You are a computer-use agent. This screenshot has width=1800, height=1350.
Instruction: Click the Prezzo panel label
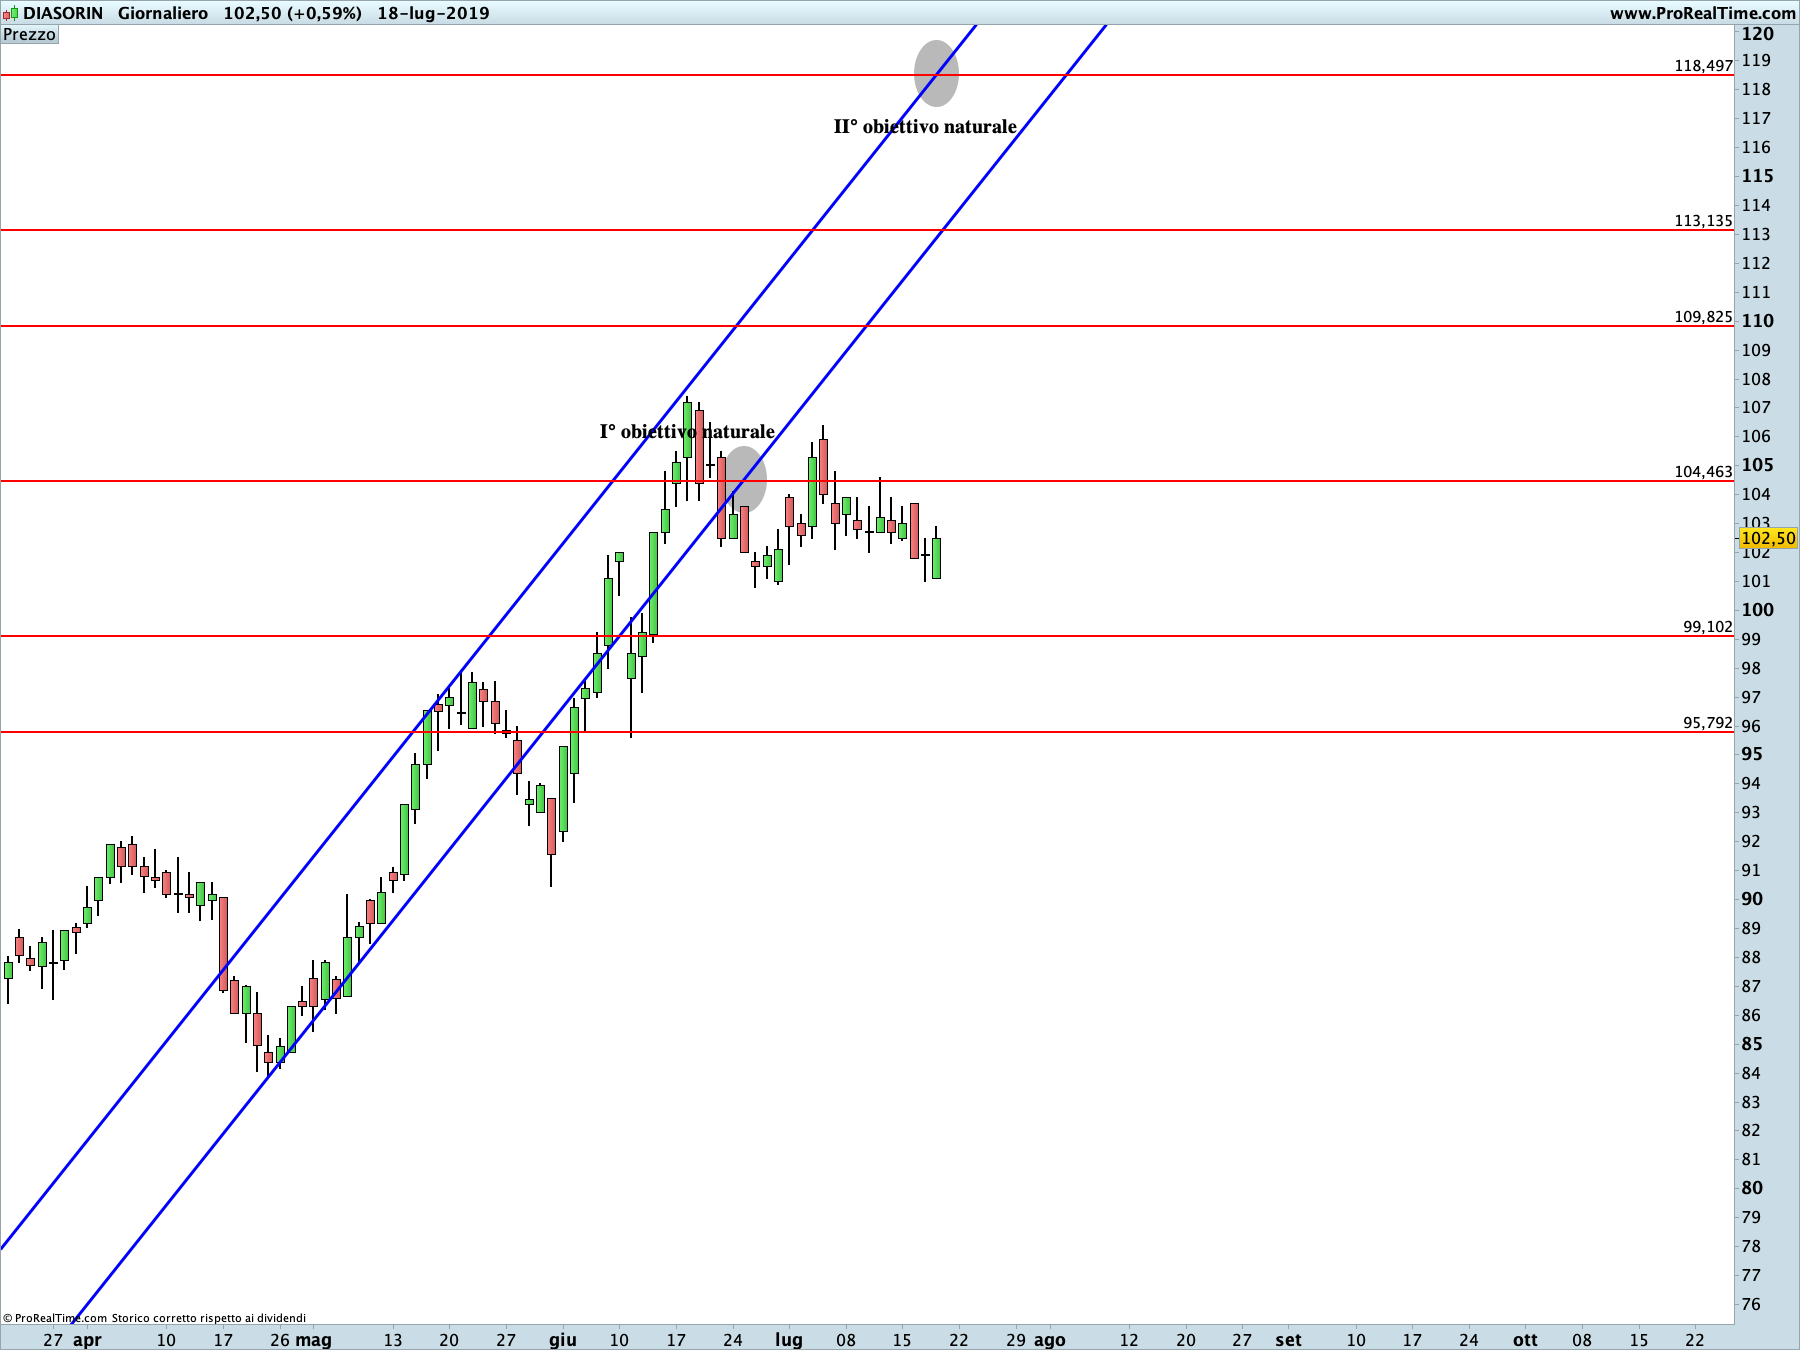pos(30,34)
